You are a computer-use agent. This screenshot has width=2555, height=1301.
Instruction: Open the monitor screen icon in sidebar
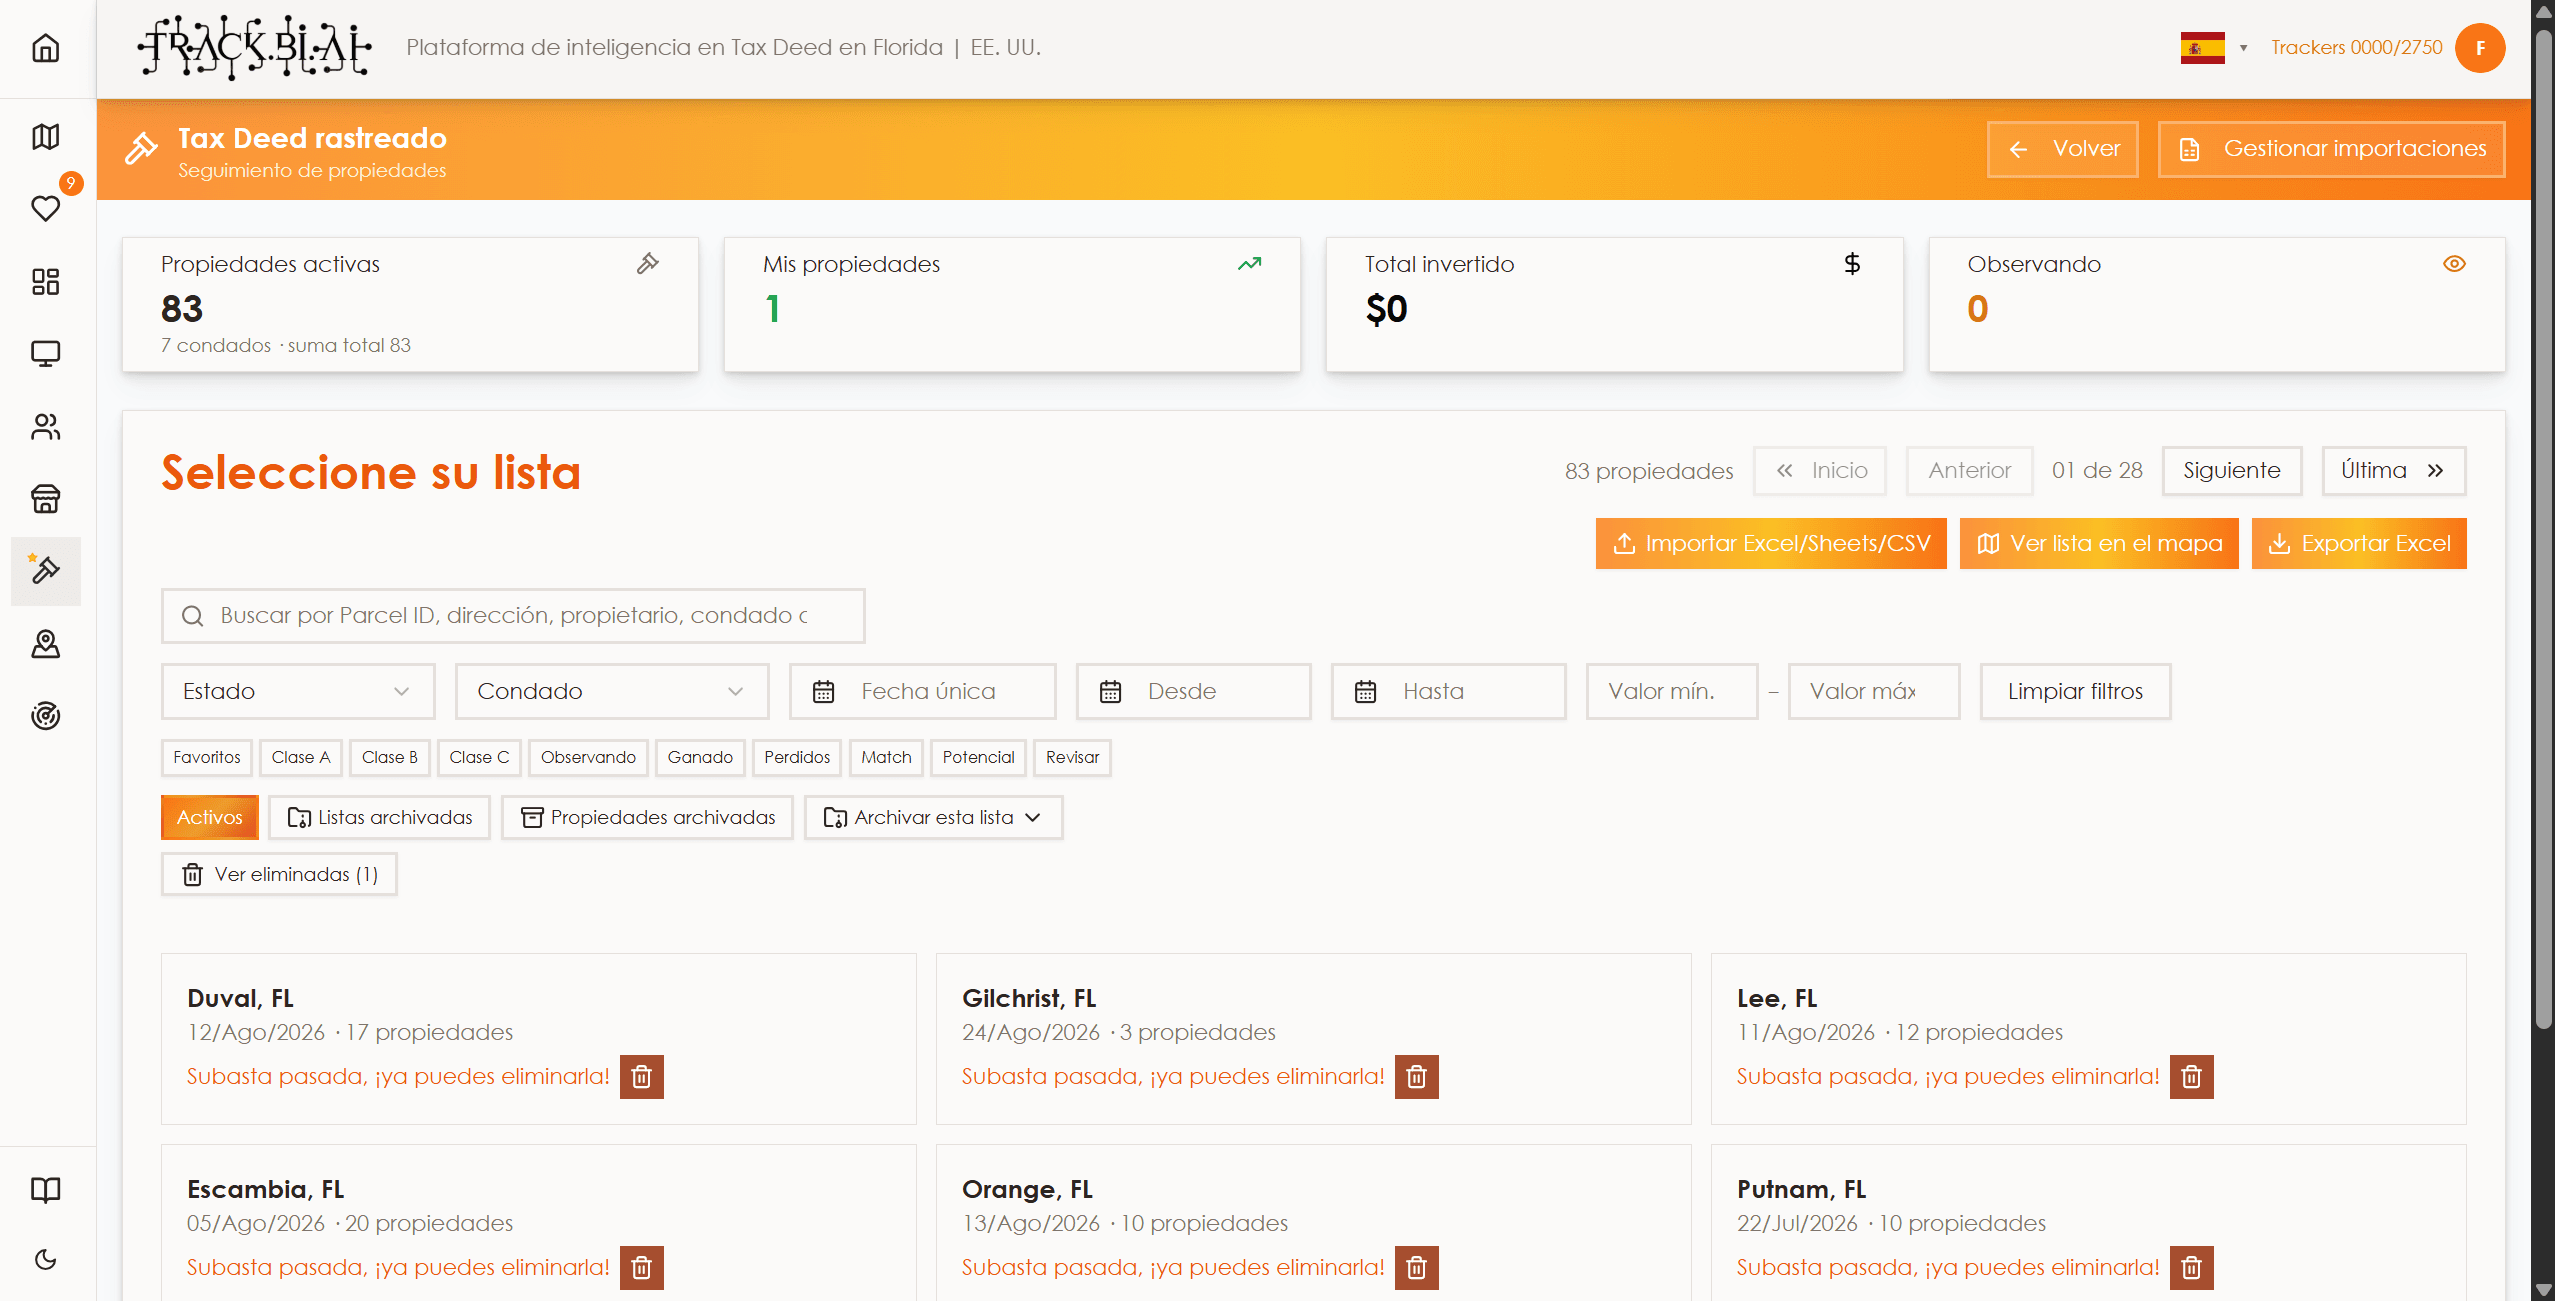46,354
